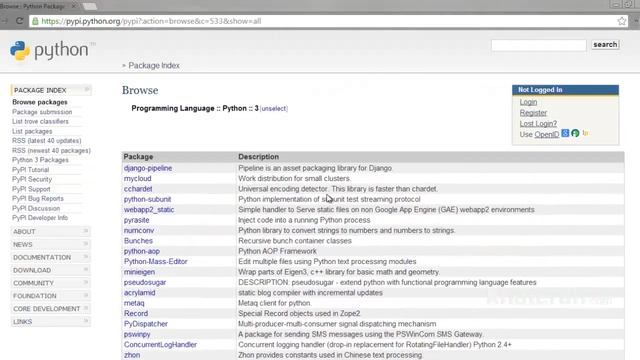Screen dimensions: 640x360
Task: Open the metaq package
Action: tap(134, 303)
